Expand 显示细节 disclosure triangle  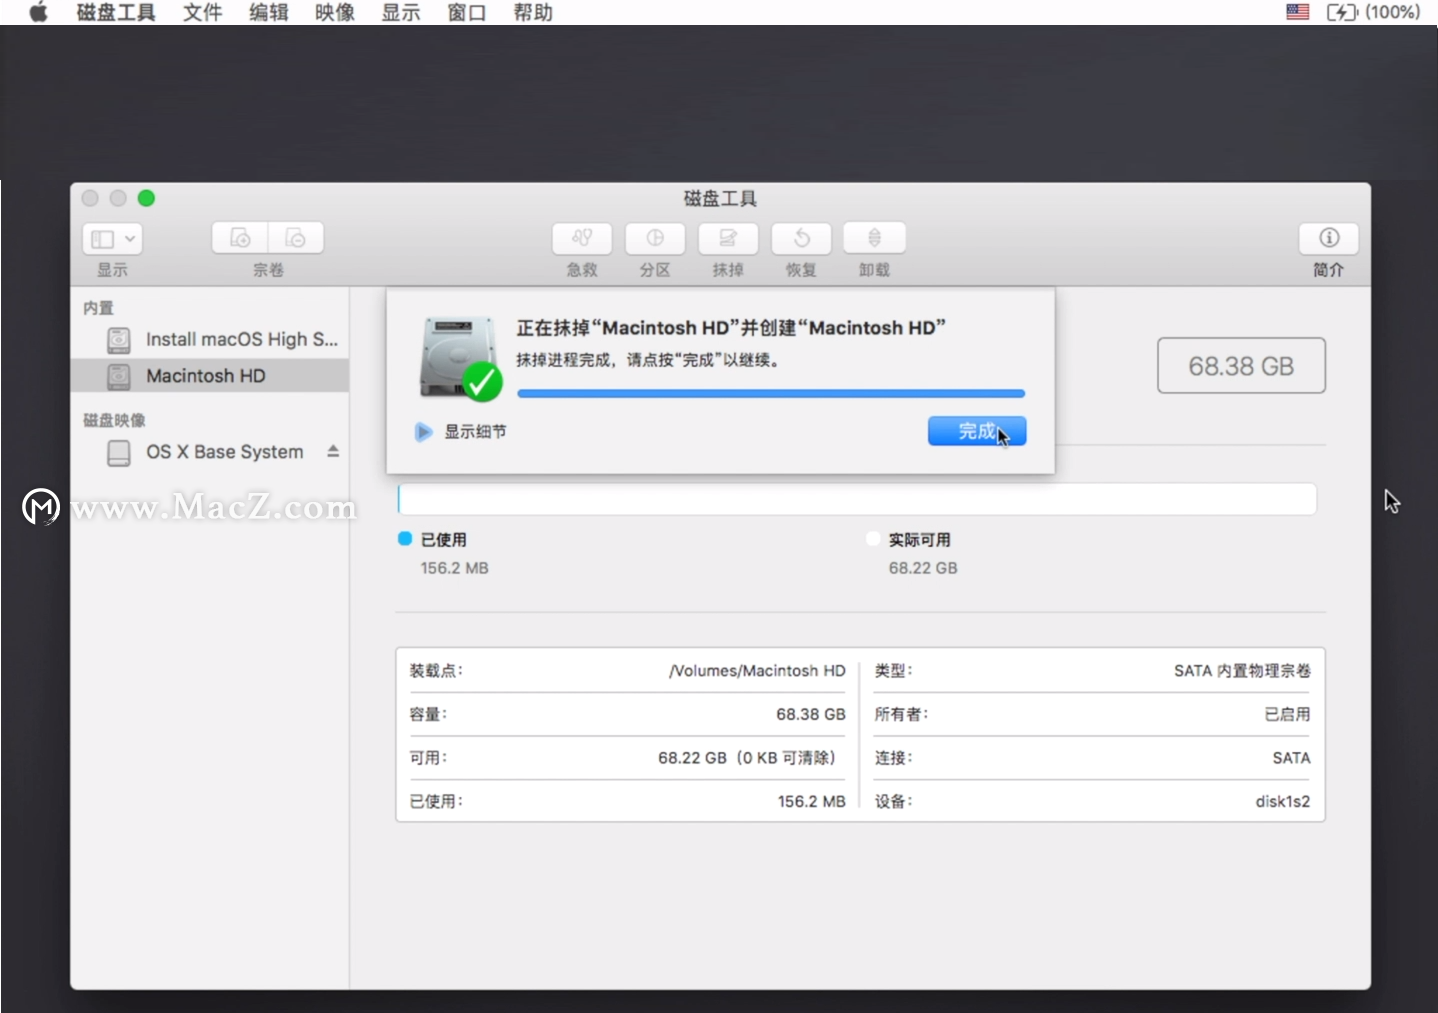coord(423,431)
